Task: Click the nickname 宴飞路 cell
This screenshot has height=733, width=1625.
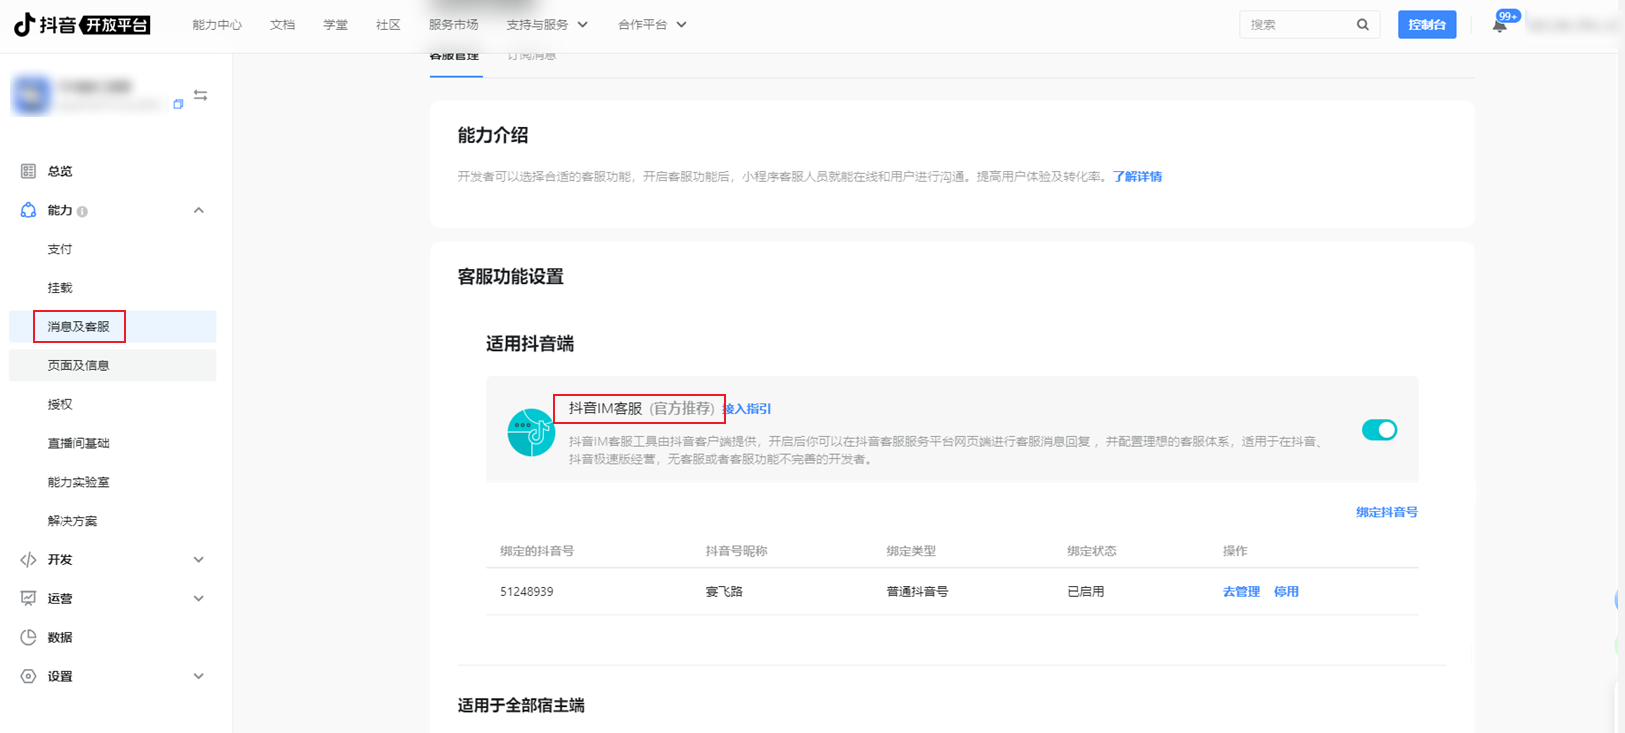Action: [724, 592]
